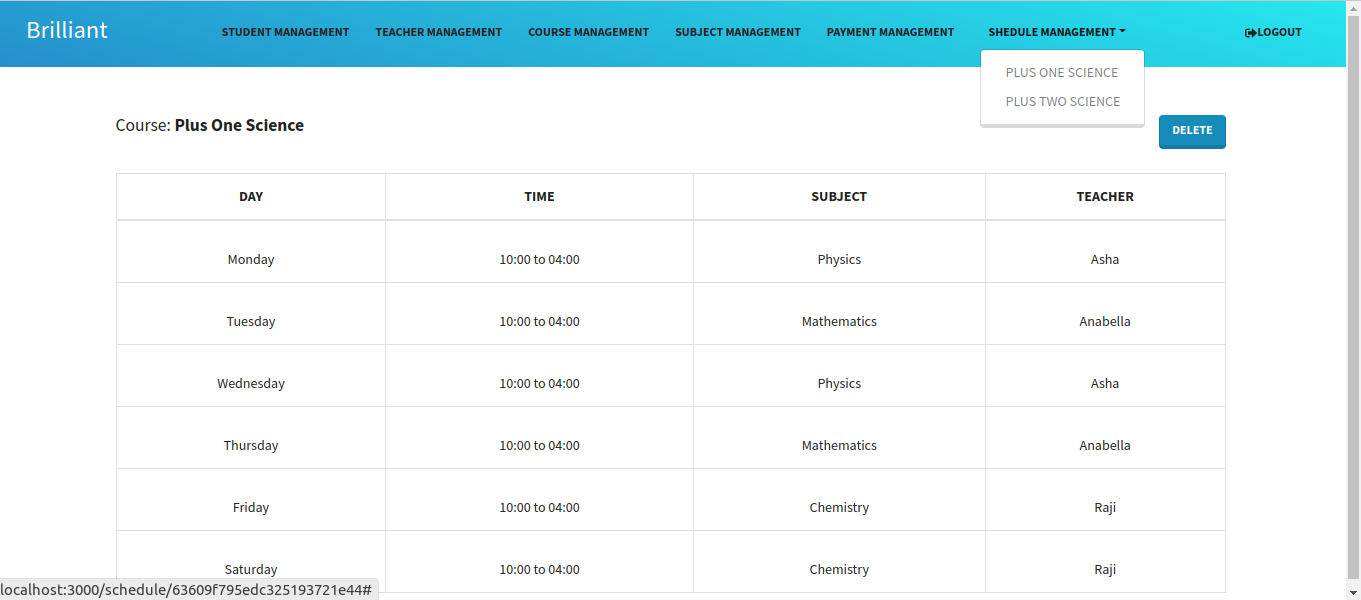Click teacher Asha in Wednesday row
Image resolution: width=1361 pixels, height=600 pixels.
pos(1105,383)
